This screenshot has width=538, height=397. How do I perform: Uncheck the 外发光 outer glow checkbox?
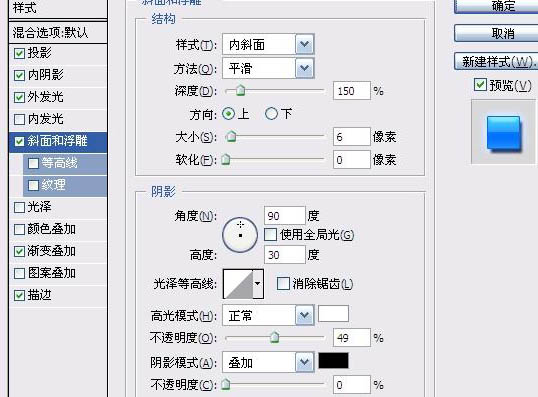pyautogui.click(x=19, y=97)
